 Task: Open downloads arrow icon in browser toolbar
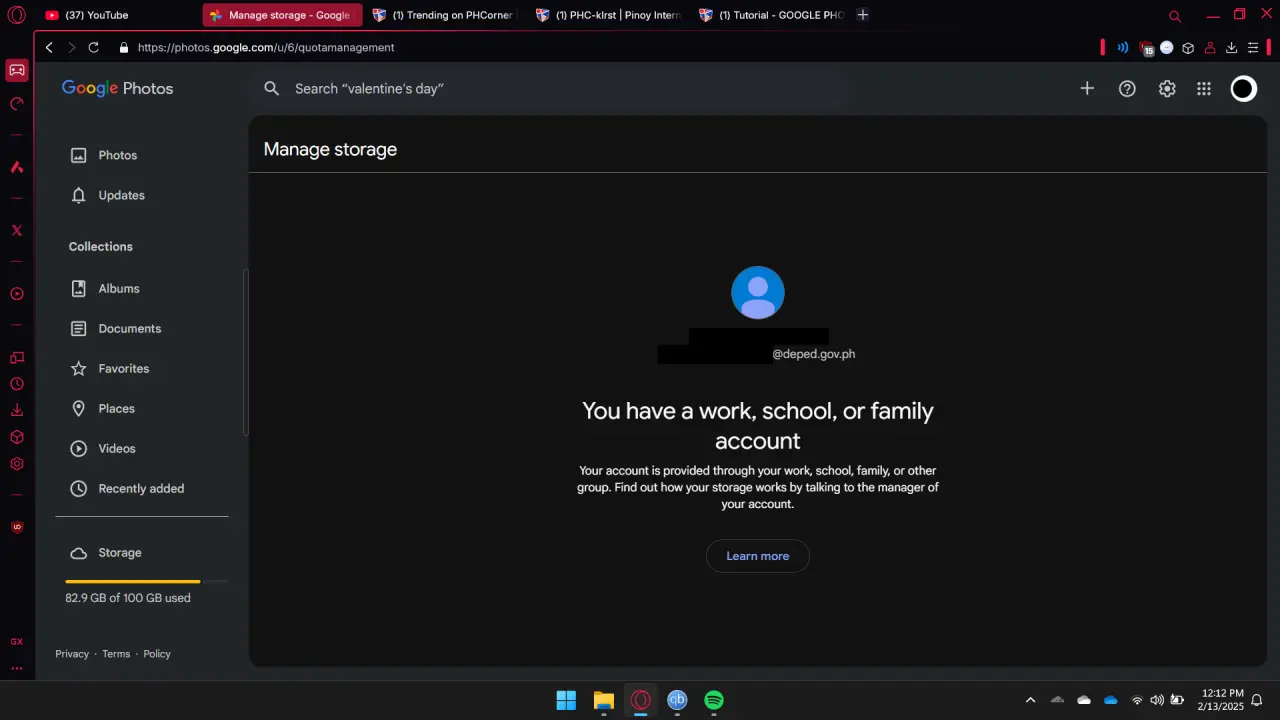pyautogui.click(x=1232, y=47)
